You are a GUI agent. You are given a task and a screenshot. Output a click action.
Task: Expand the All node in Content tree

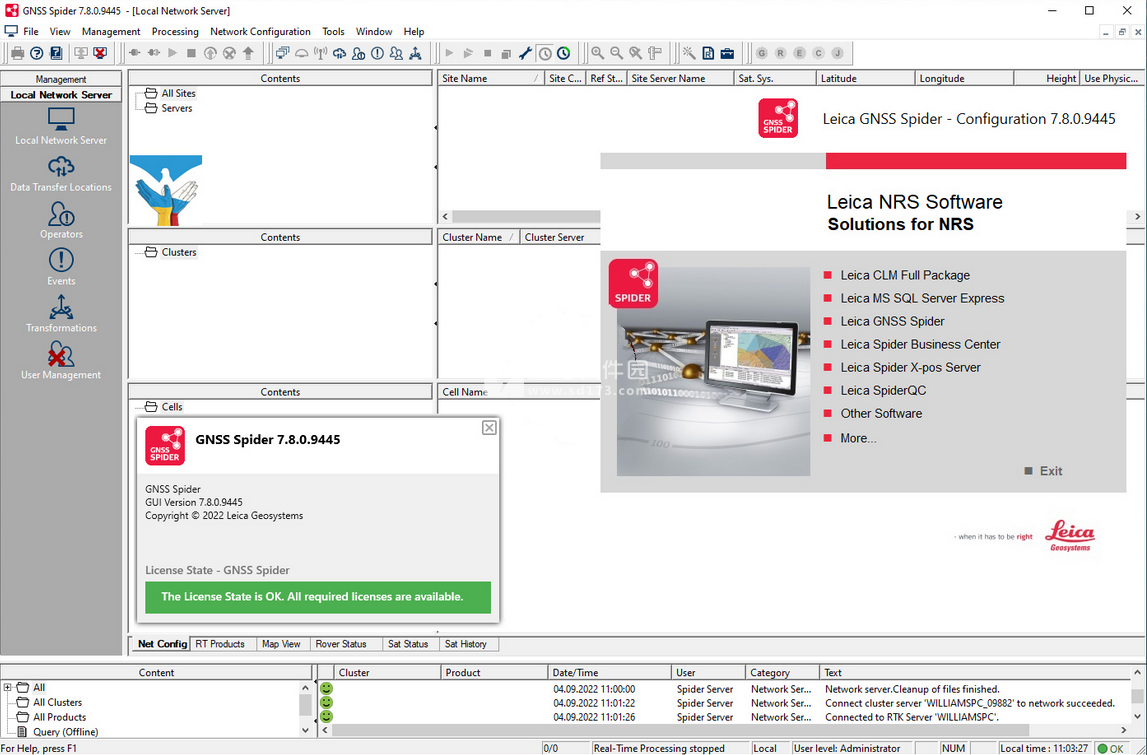(7, 688)
